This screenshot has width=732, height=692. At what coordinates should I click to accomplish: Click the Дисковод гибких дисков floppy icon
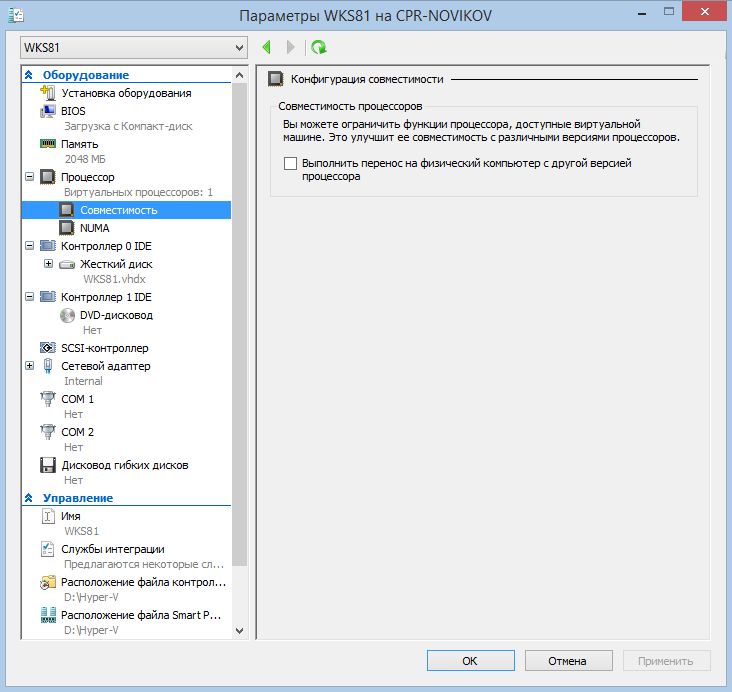point(47,465)
